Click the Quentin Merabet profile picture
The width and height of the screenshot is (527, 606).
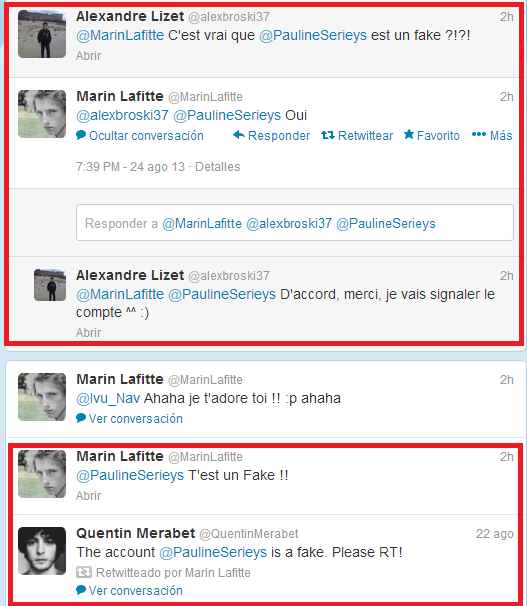click(x=42, y=551)
